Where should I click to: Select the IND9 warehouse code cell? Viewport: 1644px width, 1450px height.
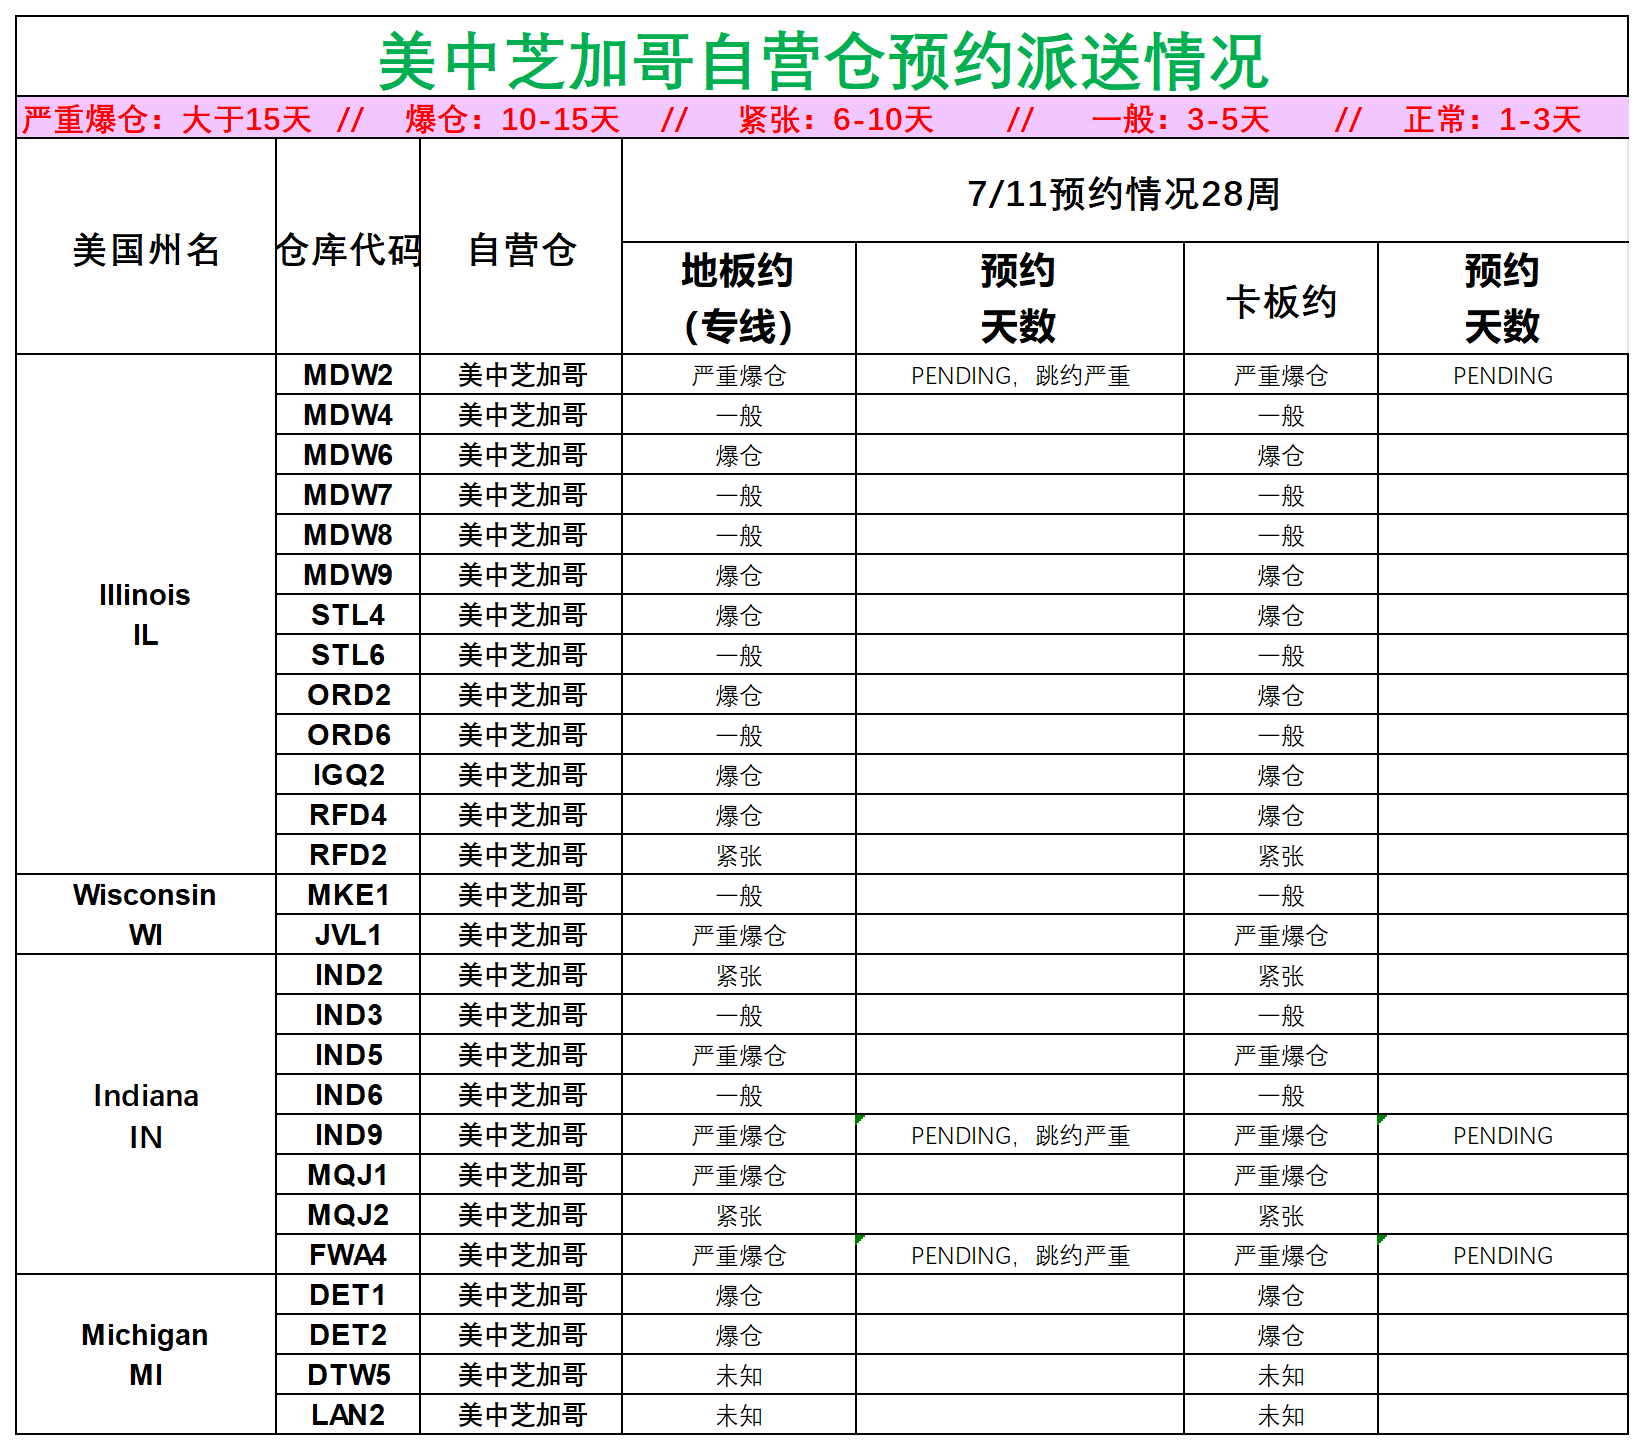point(347,1134)
